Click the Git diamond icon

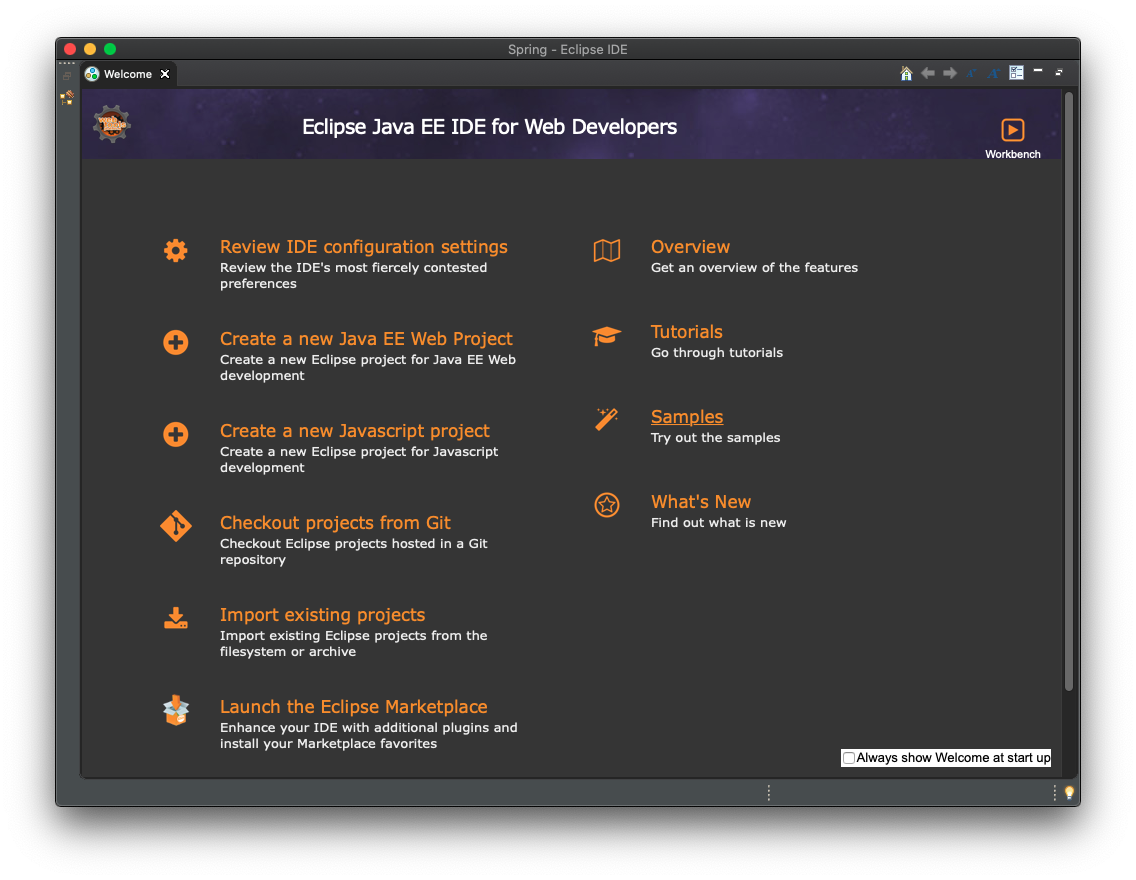click(176, 526)
